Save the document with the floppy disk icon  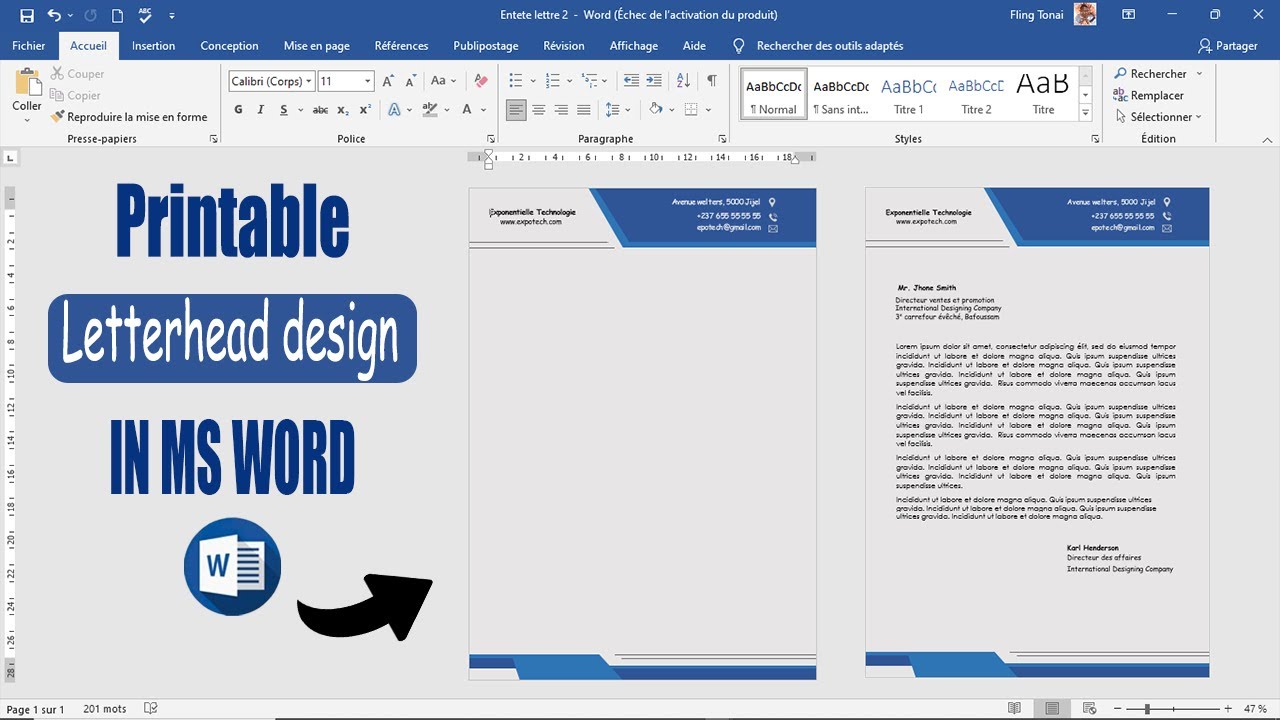[x=27, y=15]
